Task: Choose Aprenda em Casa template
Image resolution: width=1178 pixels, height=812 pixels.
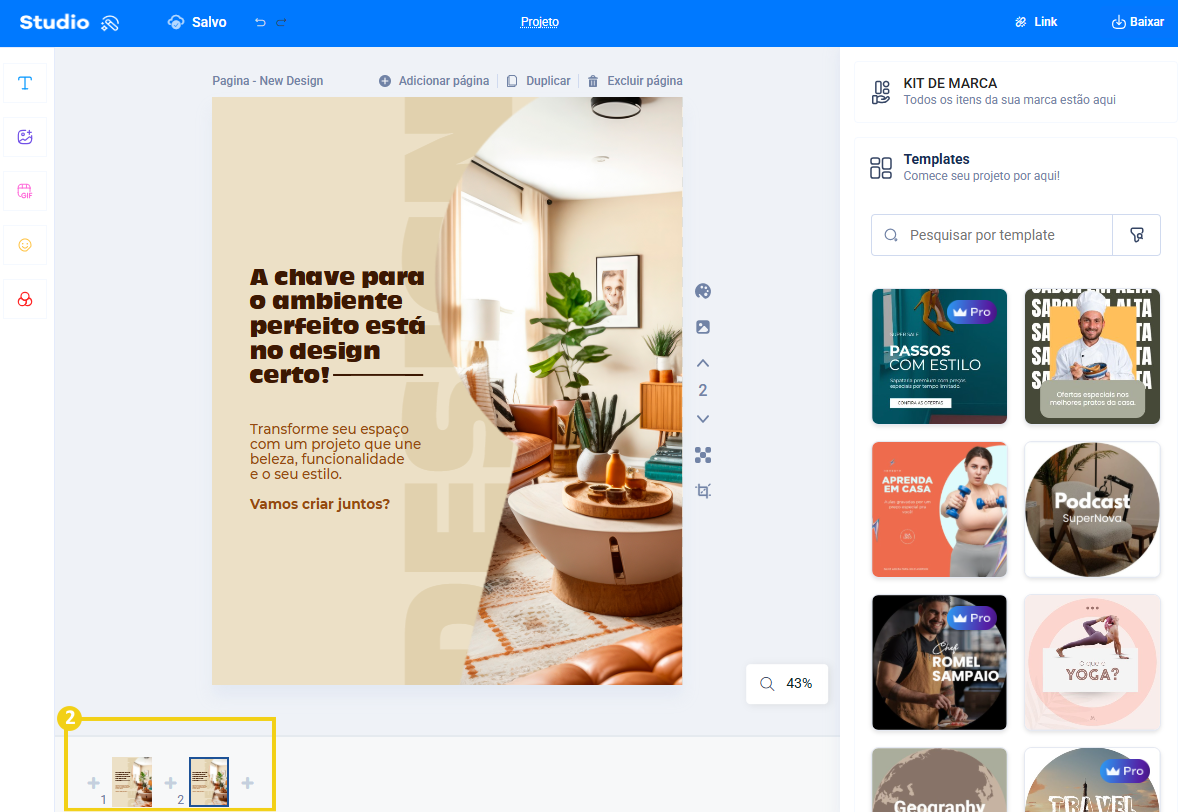Action: 939,509
